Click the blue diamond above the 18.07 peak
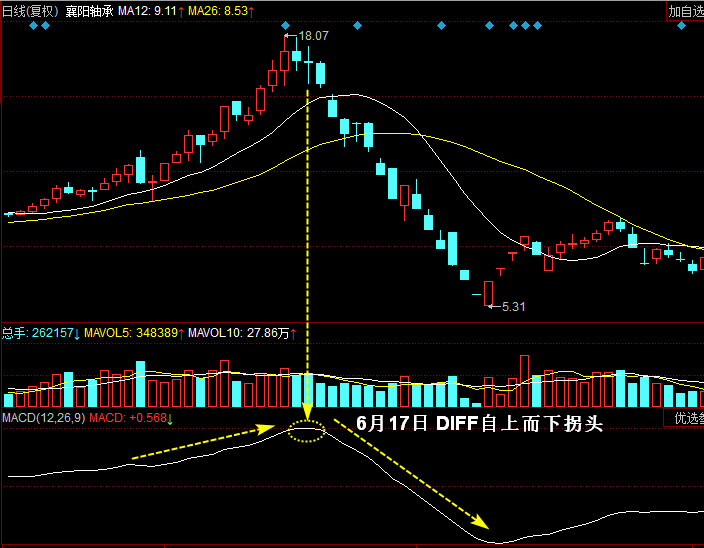The image size is (704, 548). click(286, 26)
